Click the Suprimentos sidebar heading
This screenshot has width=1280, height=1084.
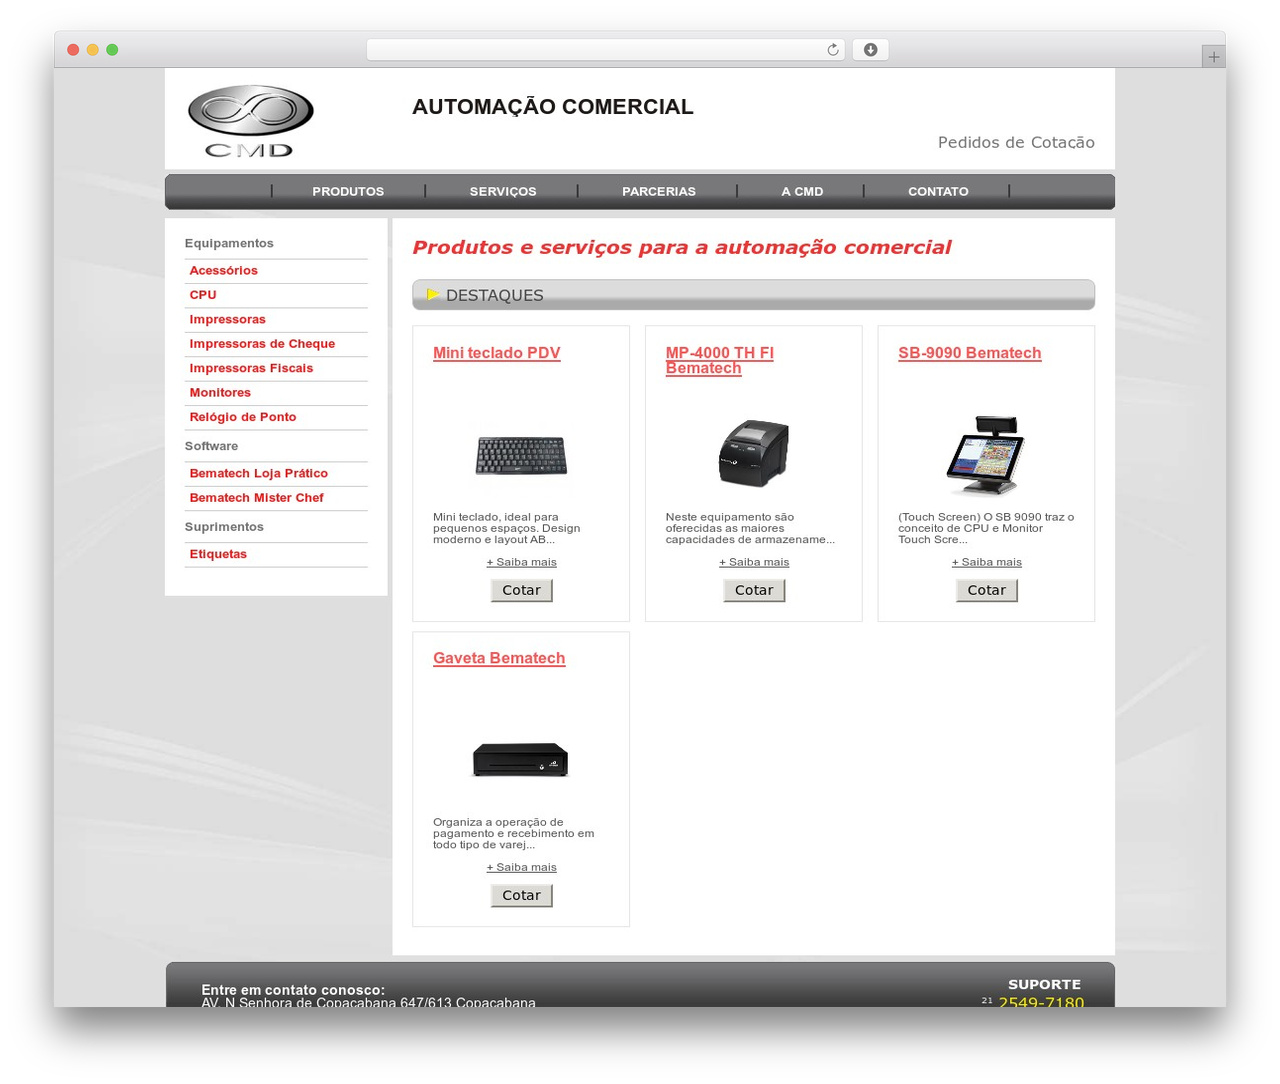point(224,527)
